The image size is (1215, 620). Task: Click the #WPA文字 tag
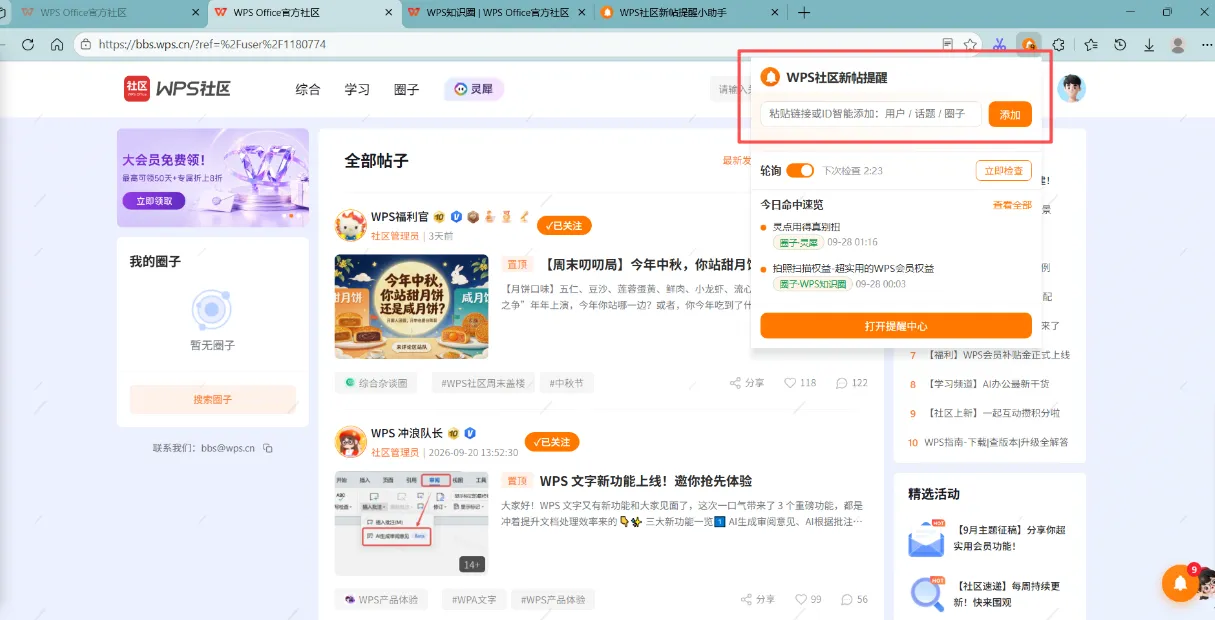(474, 600)
